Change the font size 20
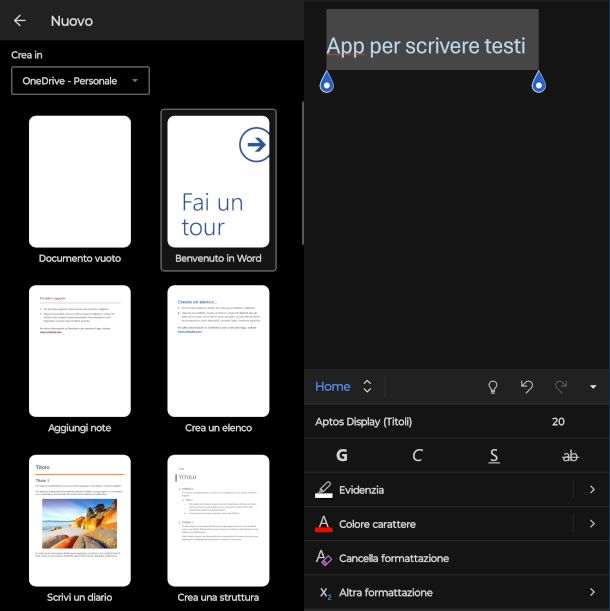Screen dimensions: 610x611 [x=558, y=422]
